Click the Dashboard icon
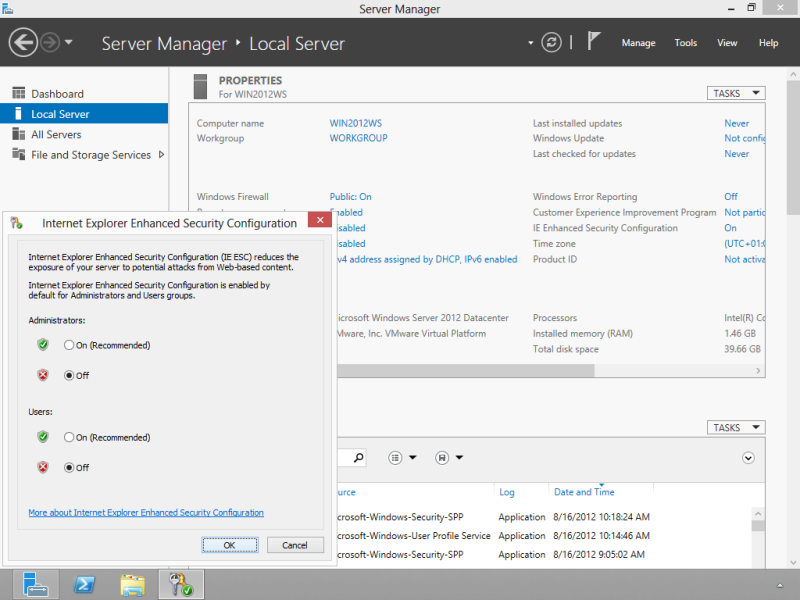800x600 pixels. pyautogui.click(x=19, y=93)
